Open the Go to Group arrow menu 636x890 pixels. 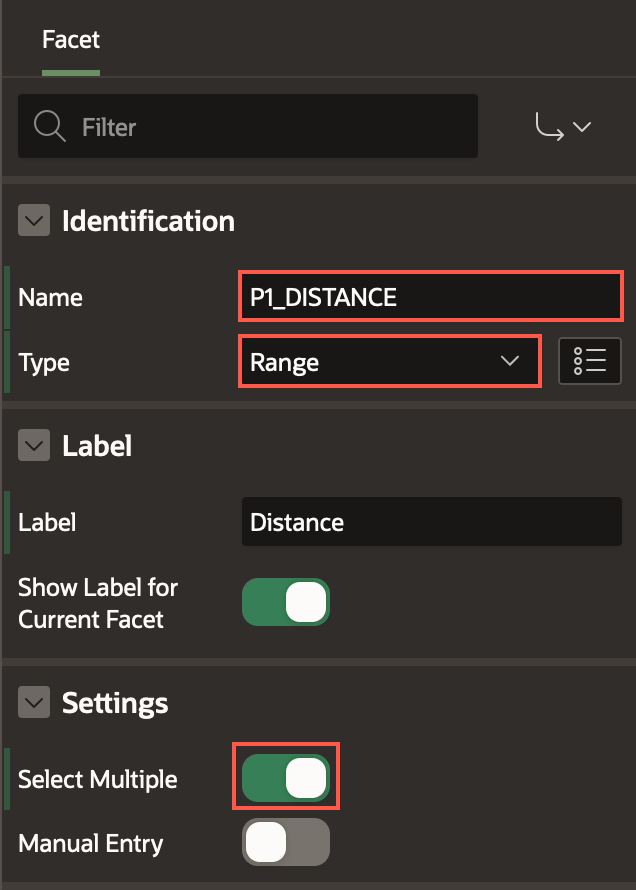563,127
